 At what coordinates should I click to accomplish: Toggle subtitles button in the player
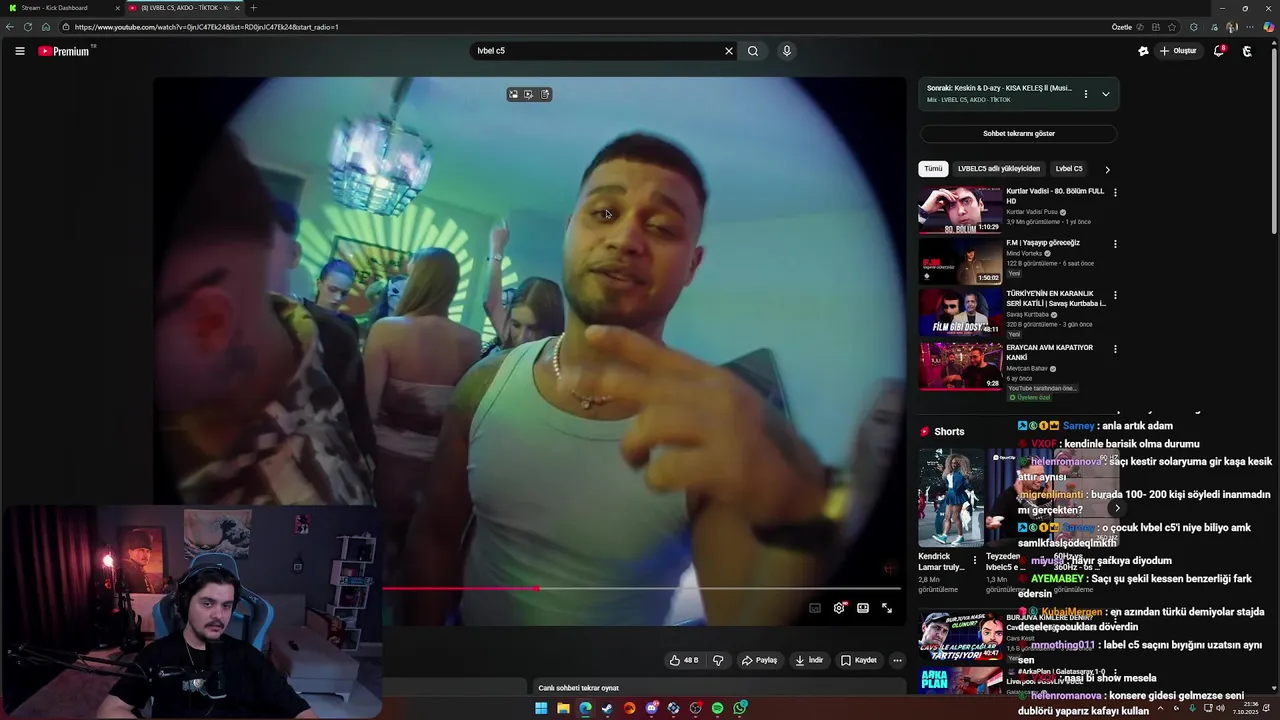(815, 608)
